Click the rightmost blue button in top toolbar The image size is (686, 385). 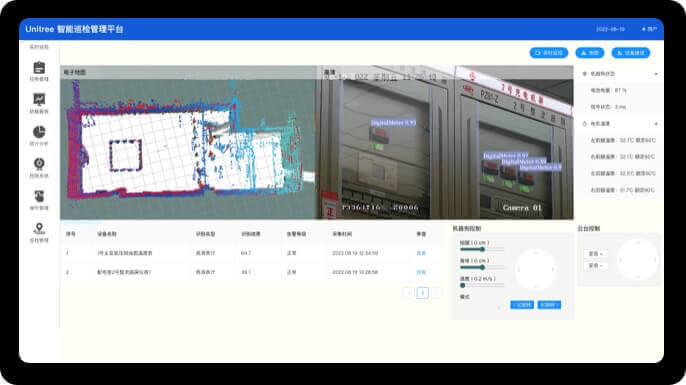[630, 53]
